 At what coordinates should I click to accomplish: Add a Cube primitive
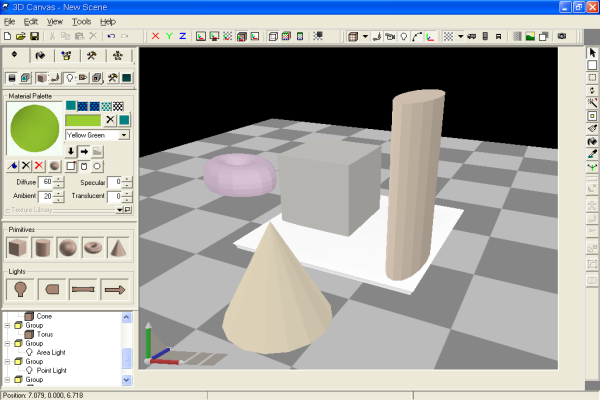(x=17, y=248)
